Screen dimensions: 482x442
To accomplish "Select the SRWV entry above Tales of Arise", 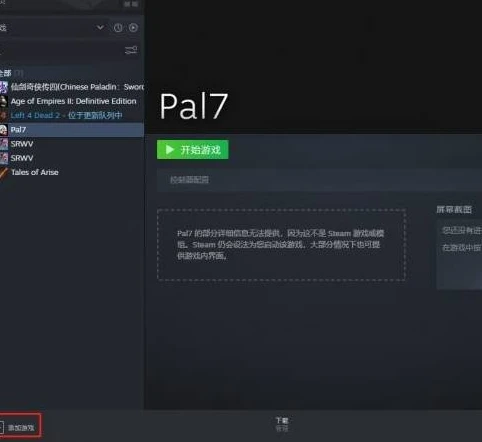I will click(72, 158).
